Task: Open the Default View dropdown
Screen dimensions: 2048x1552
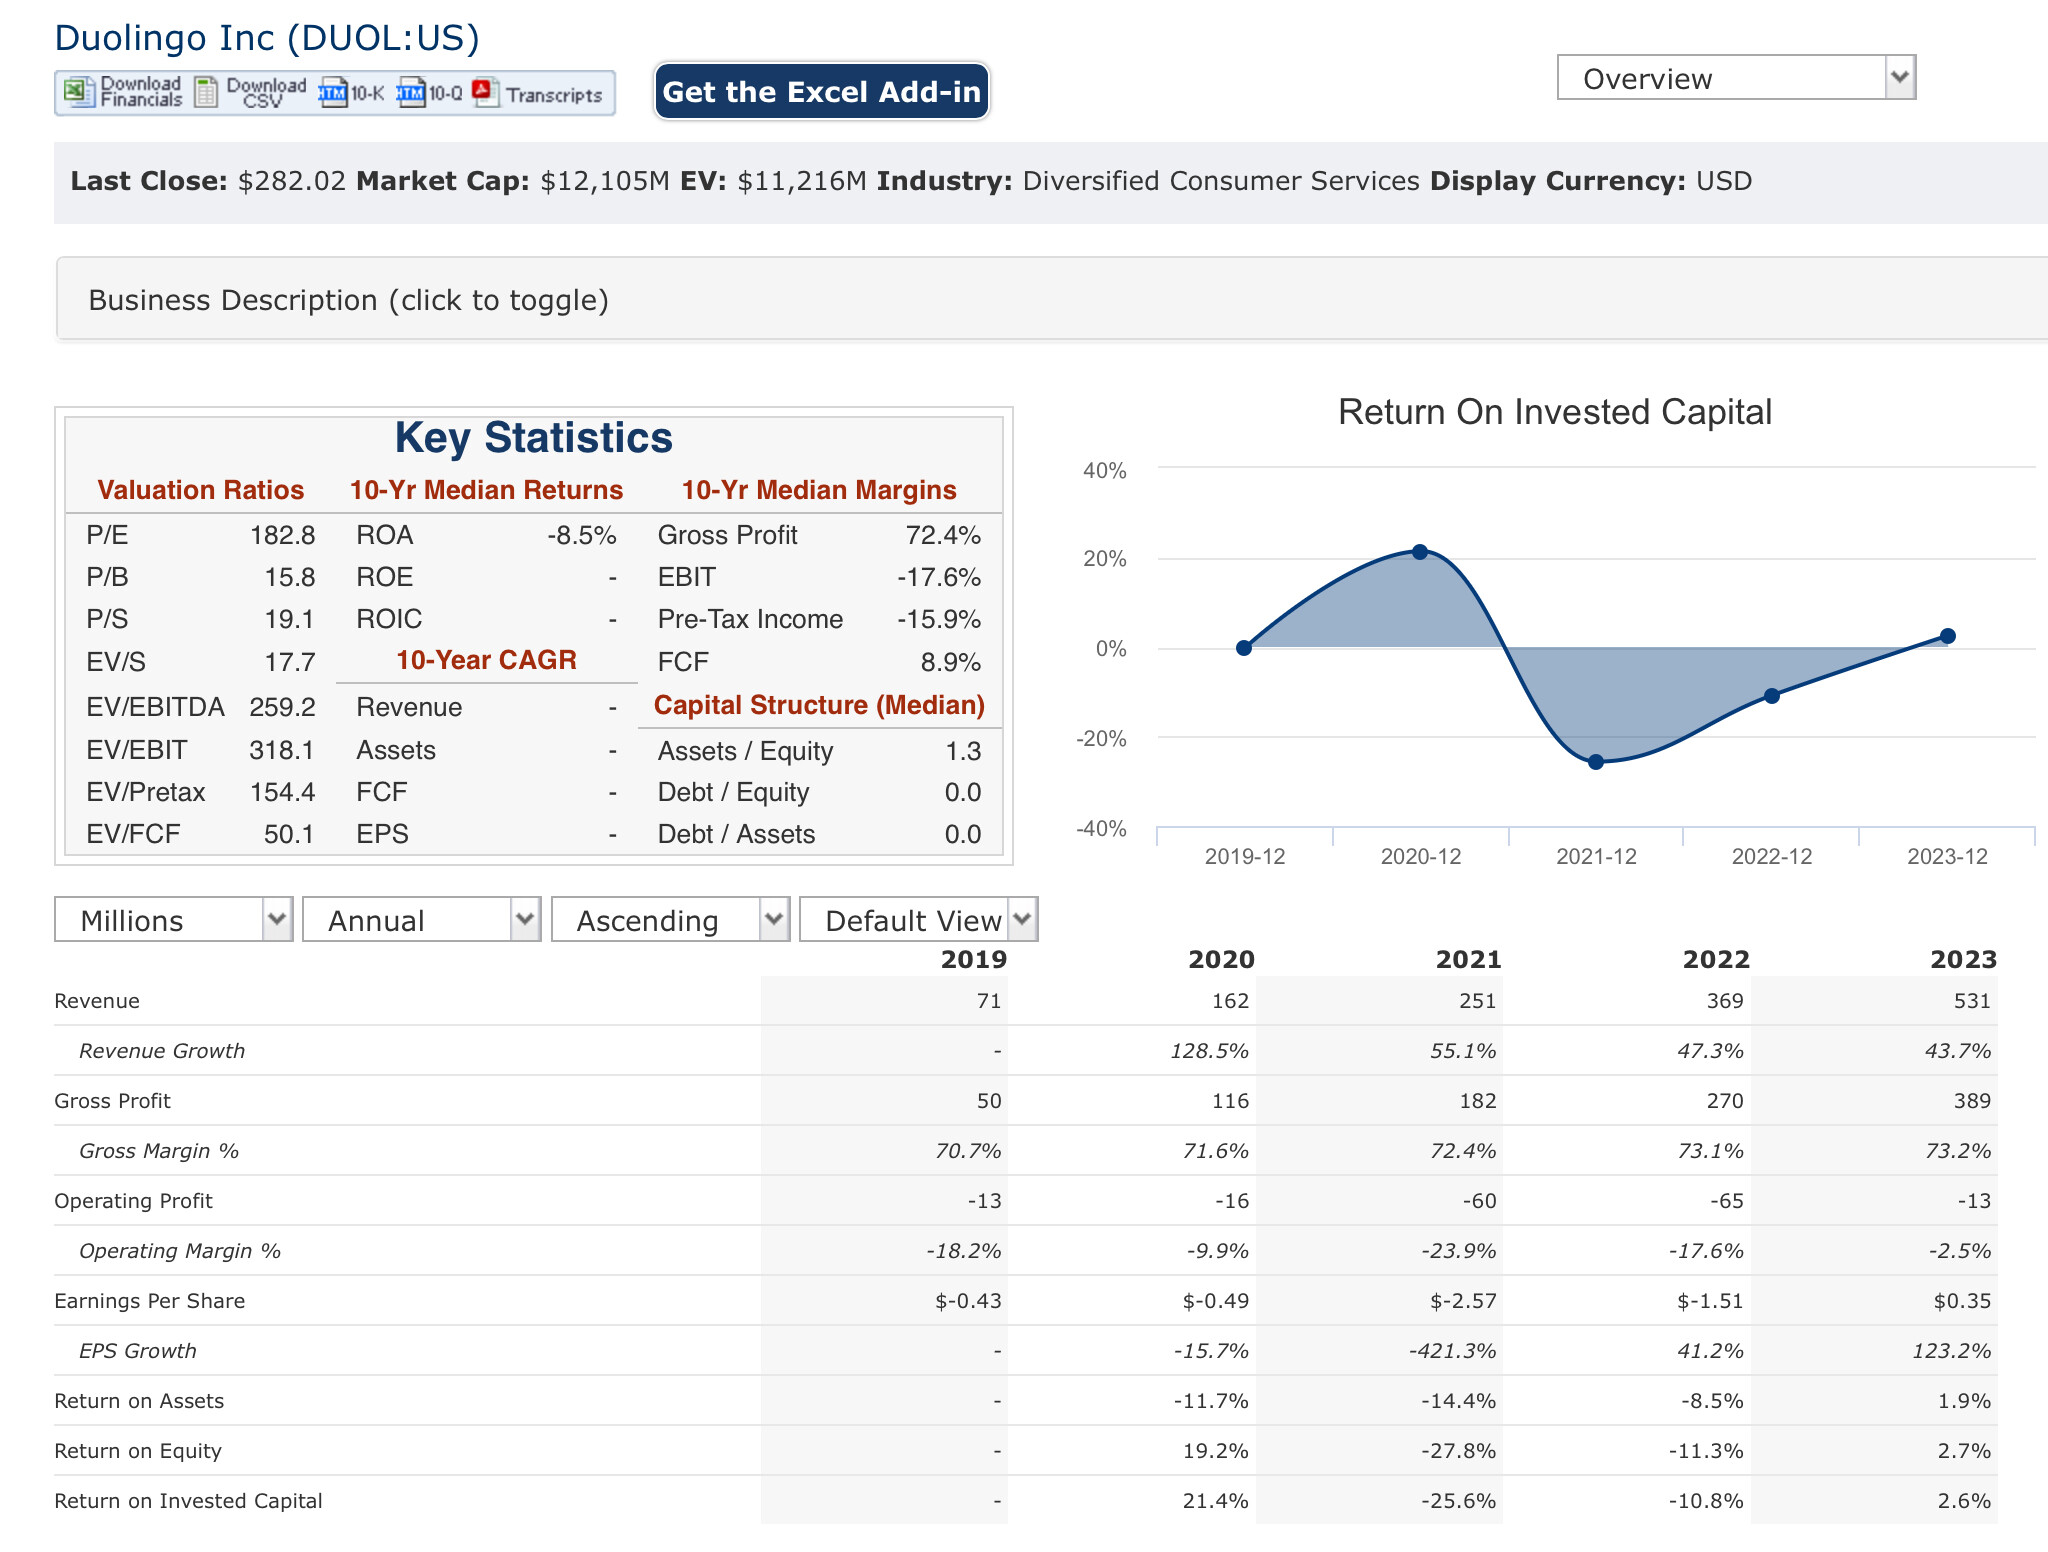Action: coord(918,920)
